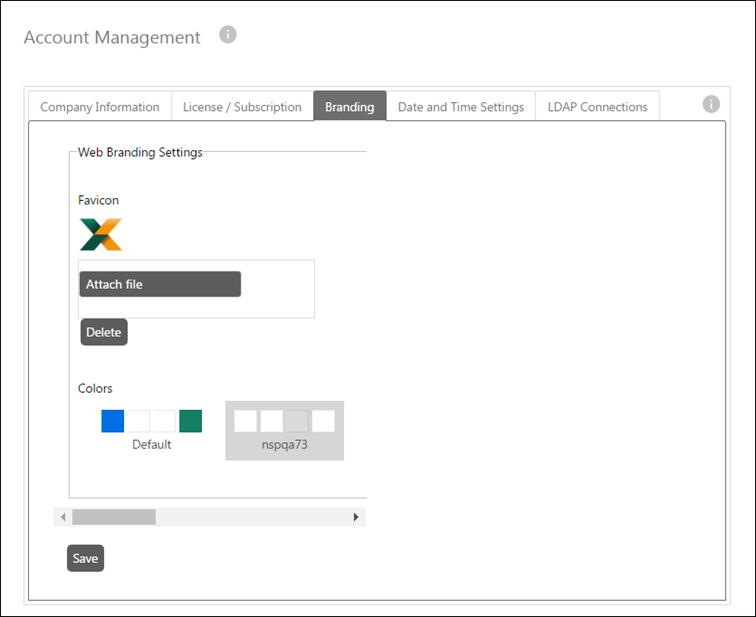
Task: Select the gray third swatch in nspqa73
Action: (x=297, y=421)
